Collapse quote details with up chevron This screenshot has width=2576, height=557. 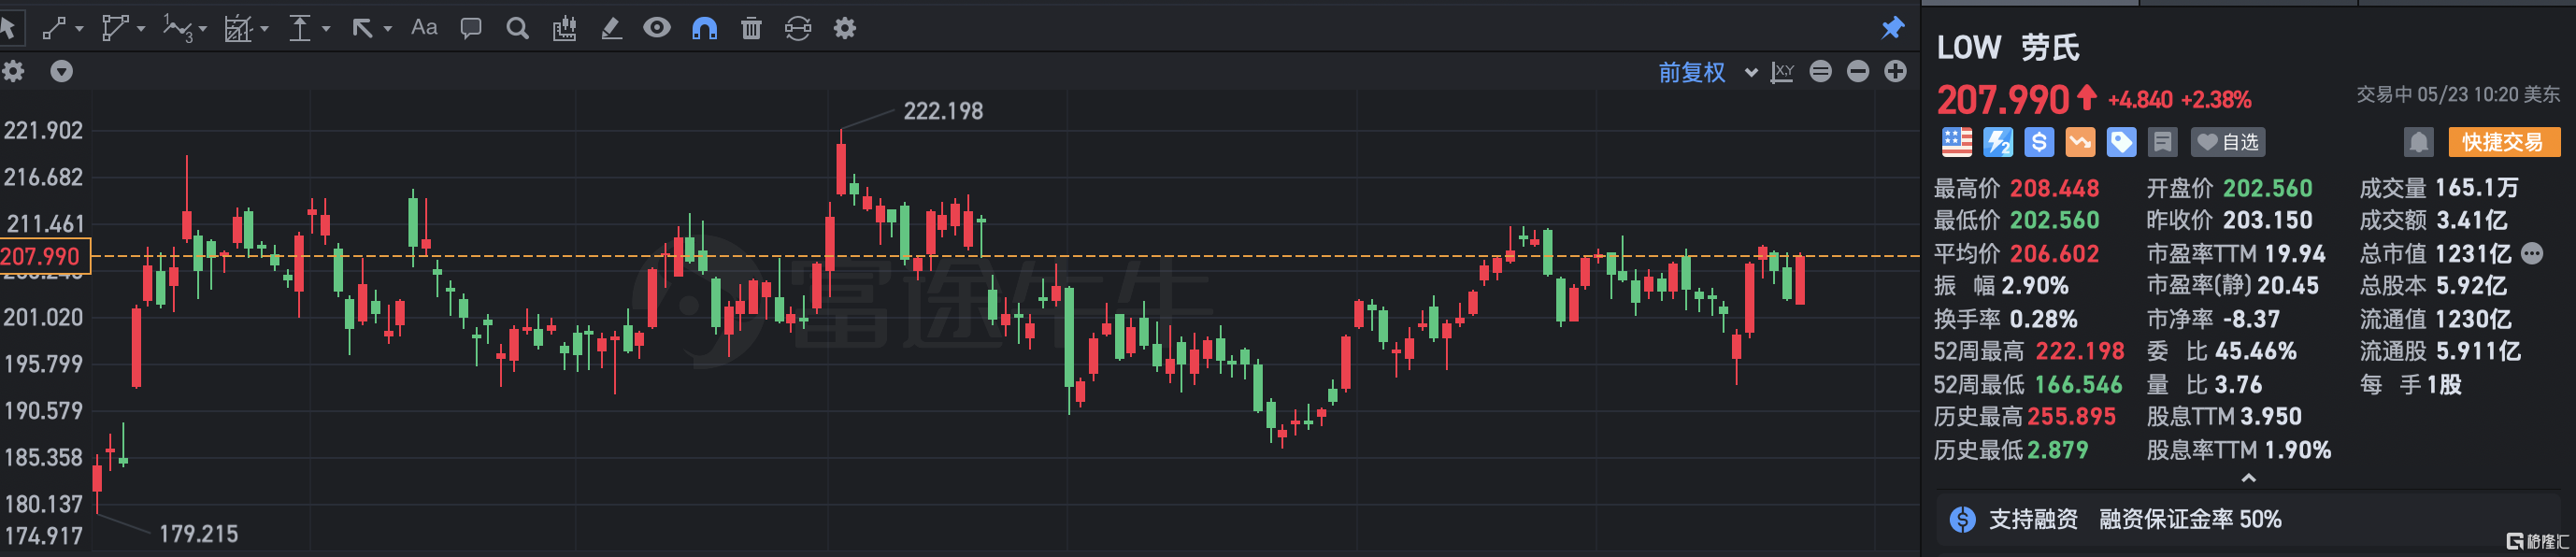(x=2248, y=478)
